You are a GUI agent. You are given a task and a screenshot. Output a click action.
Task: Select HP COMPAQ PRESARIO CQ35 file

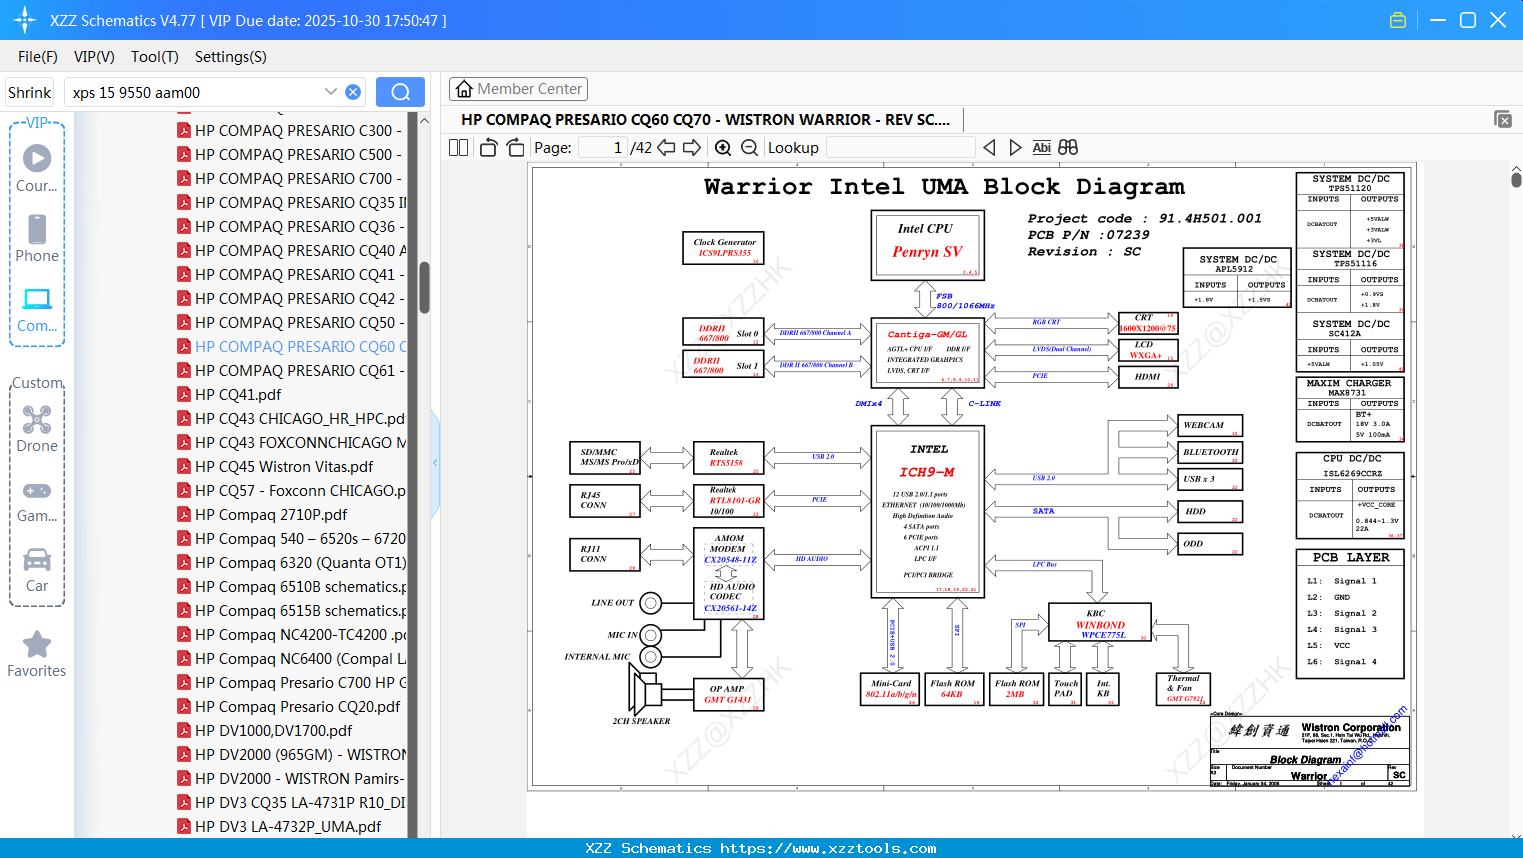click(291, 202)
